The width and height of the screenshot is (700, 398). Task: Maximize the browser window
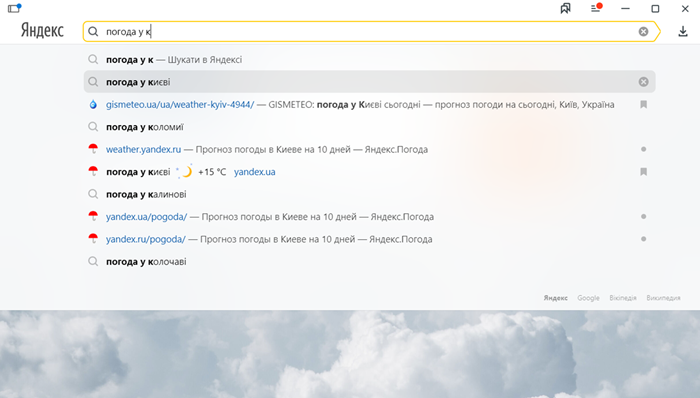[x=655, y=8]
